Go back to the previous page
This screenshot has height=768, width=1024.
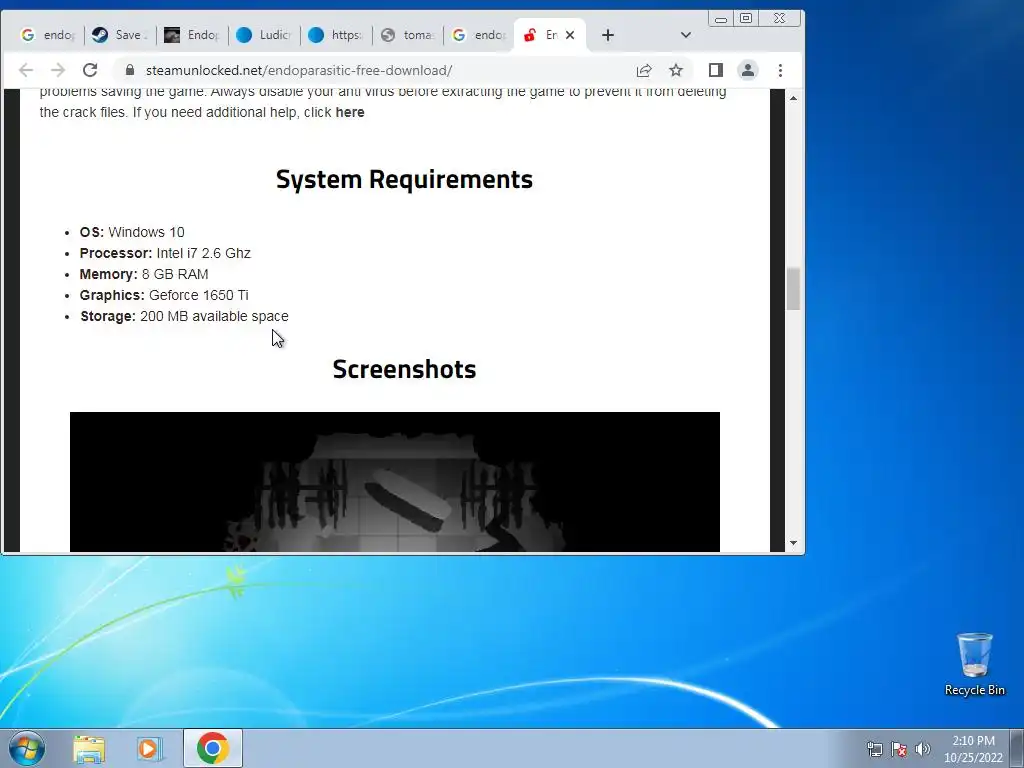click(x=25, y=71)
